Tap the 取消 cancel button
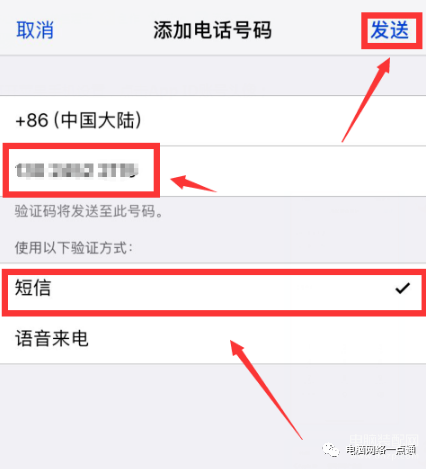Screen dimensions: 429x469 (x=35, y=30)
